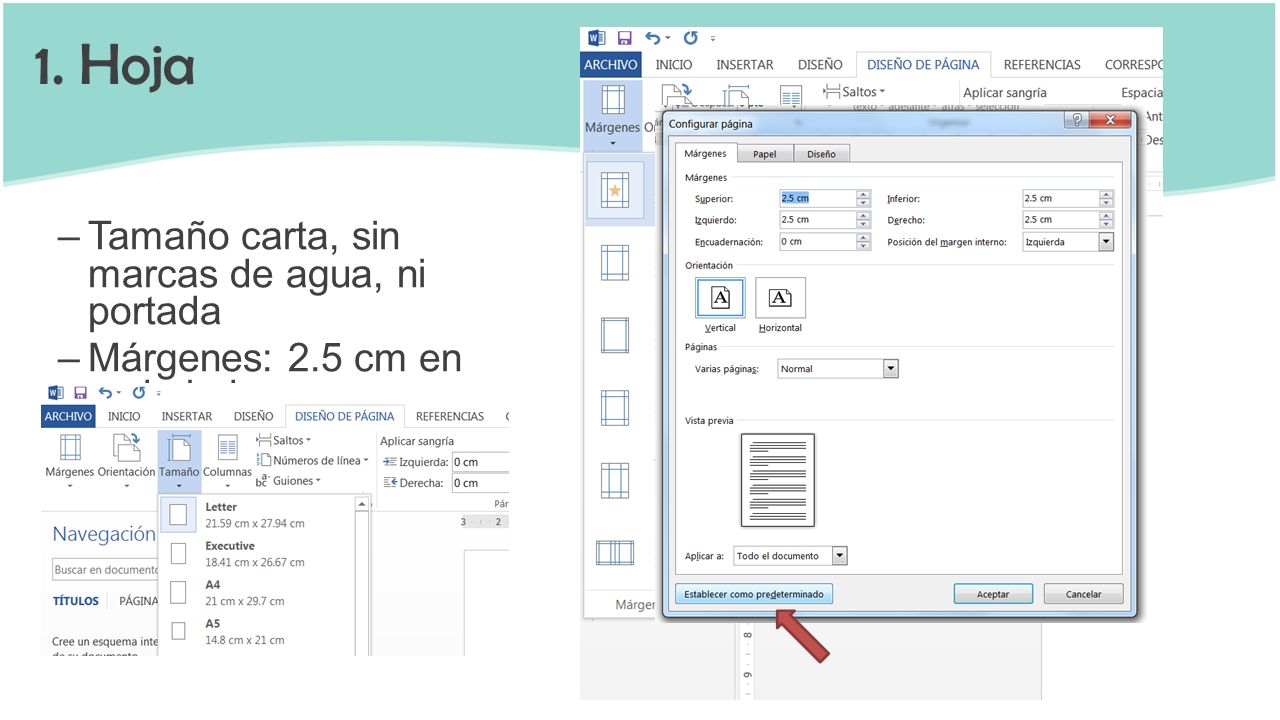Click Redo icon in Word window showing Tamaño menu
The width and height of the screenshot is (1280, 720).
click(138, 393)
